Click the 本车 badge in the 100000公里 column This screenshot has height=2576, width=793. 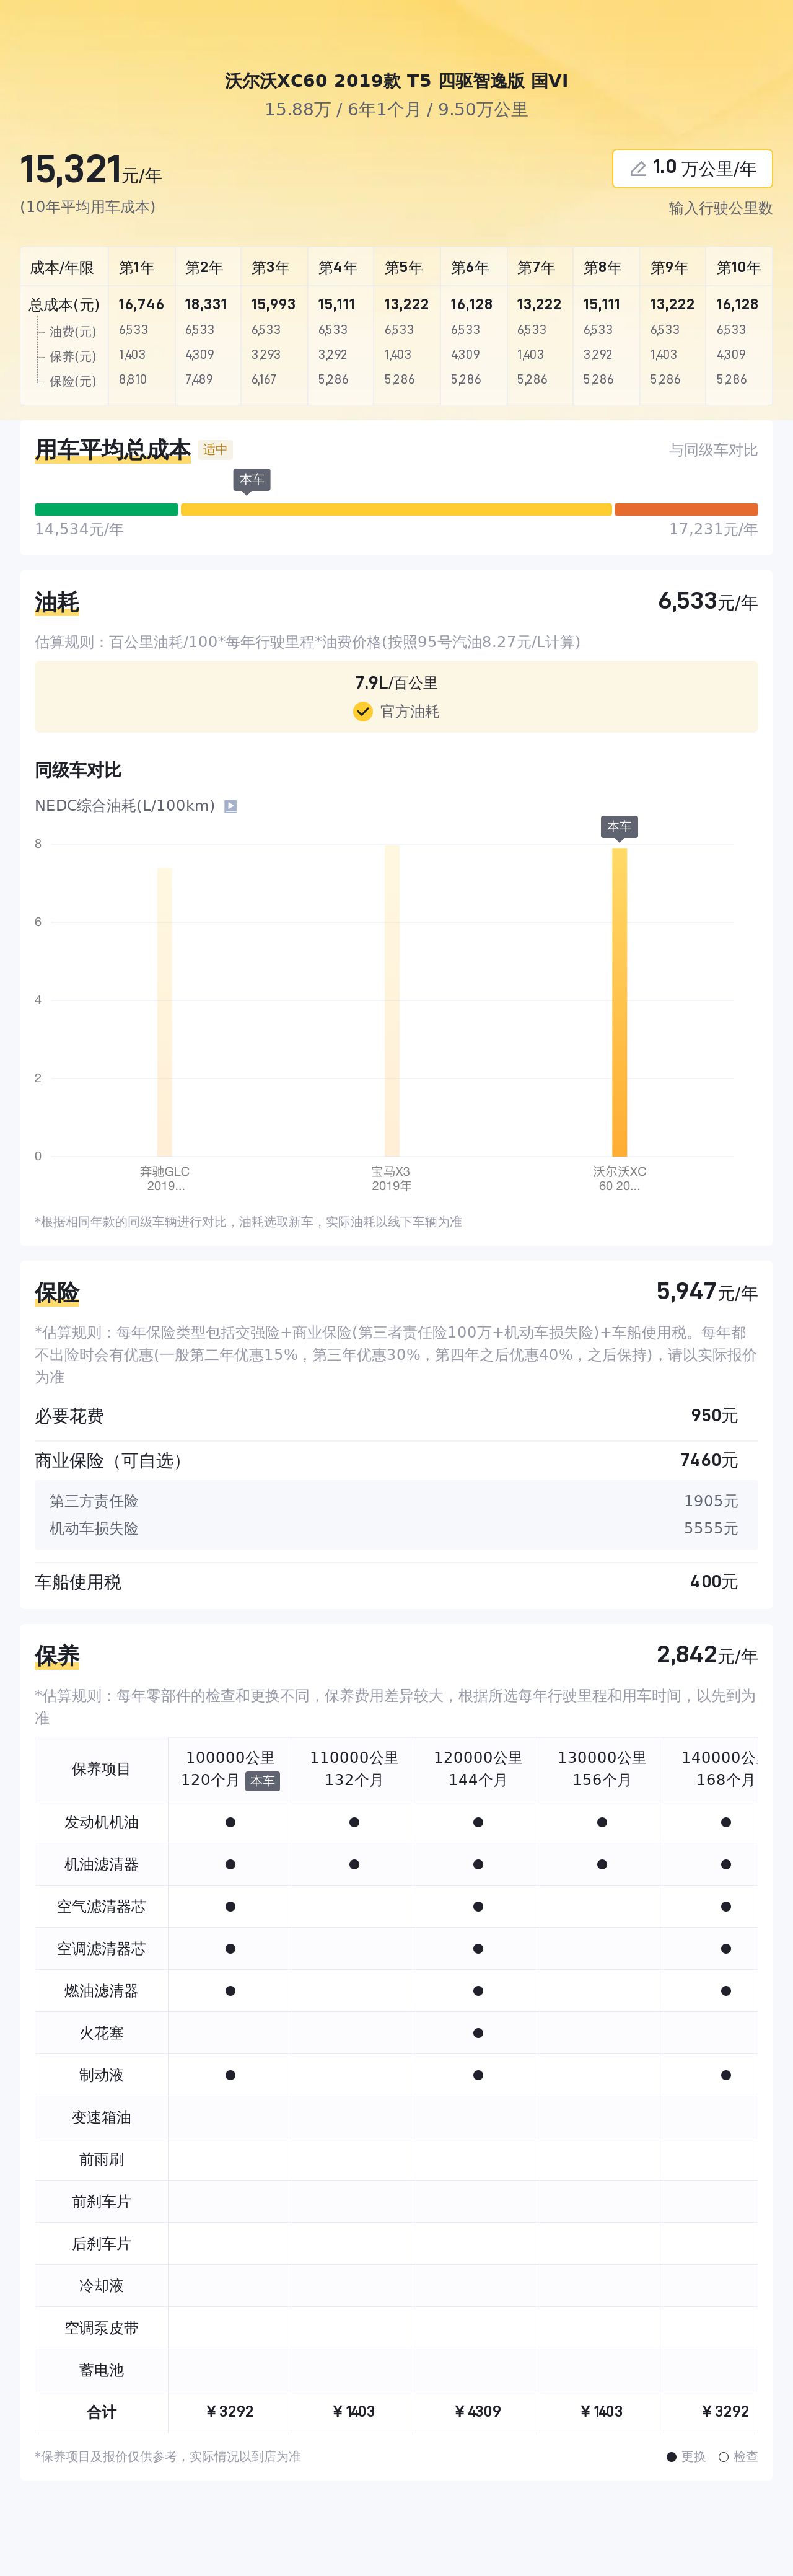[262, 1780]
